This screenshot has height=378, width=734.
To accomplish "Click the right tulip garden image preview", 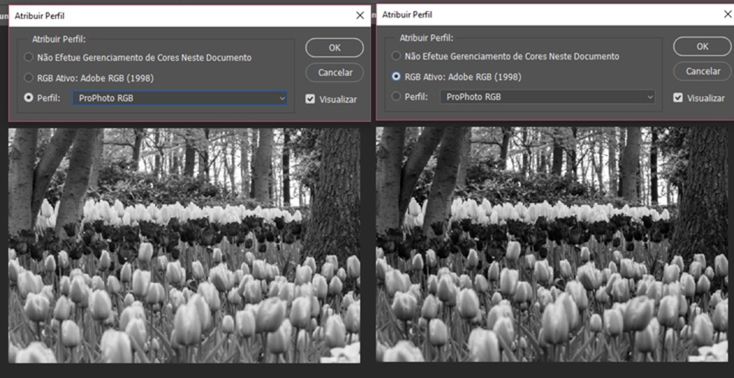I will click(x=552, y=244).
